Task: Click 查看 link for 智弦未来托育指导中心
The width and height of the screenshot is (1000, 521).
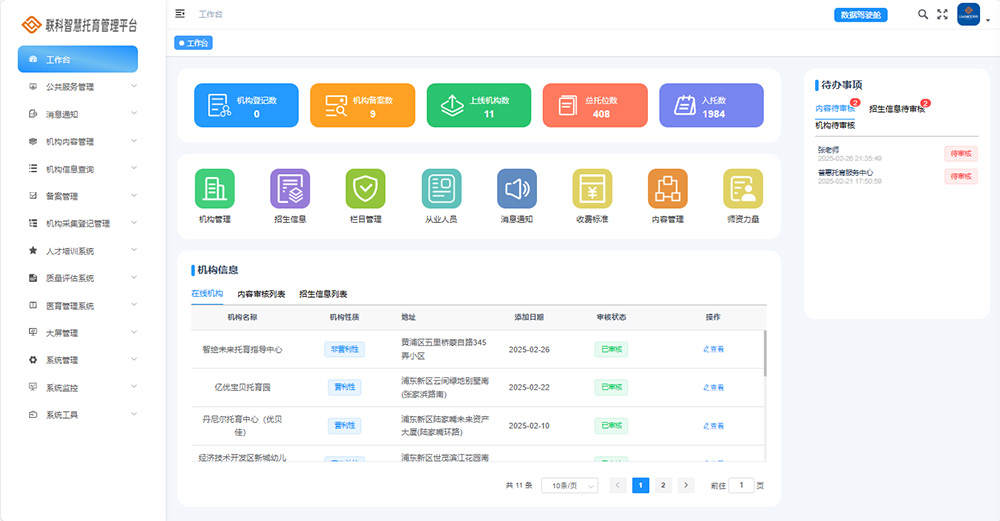Action: pyautogui.click(x=714, y=349)
